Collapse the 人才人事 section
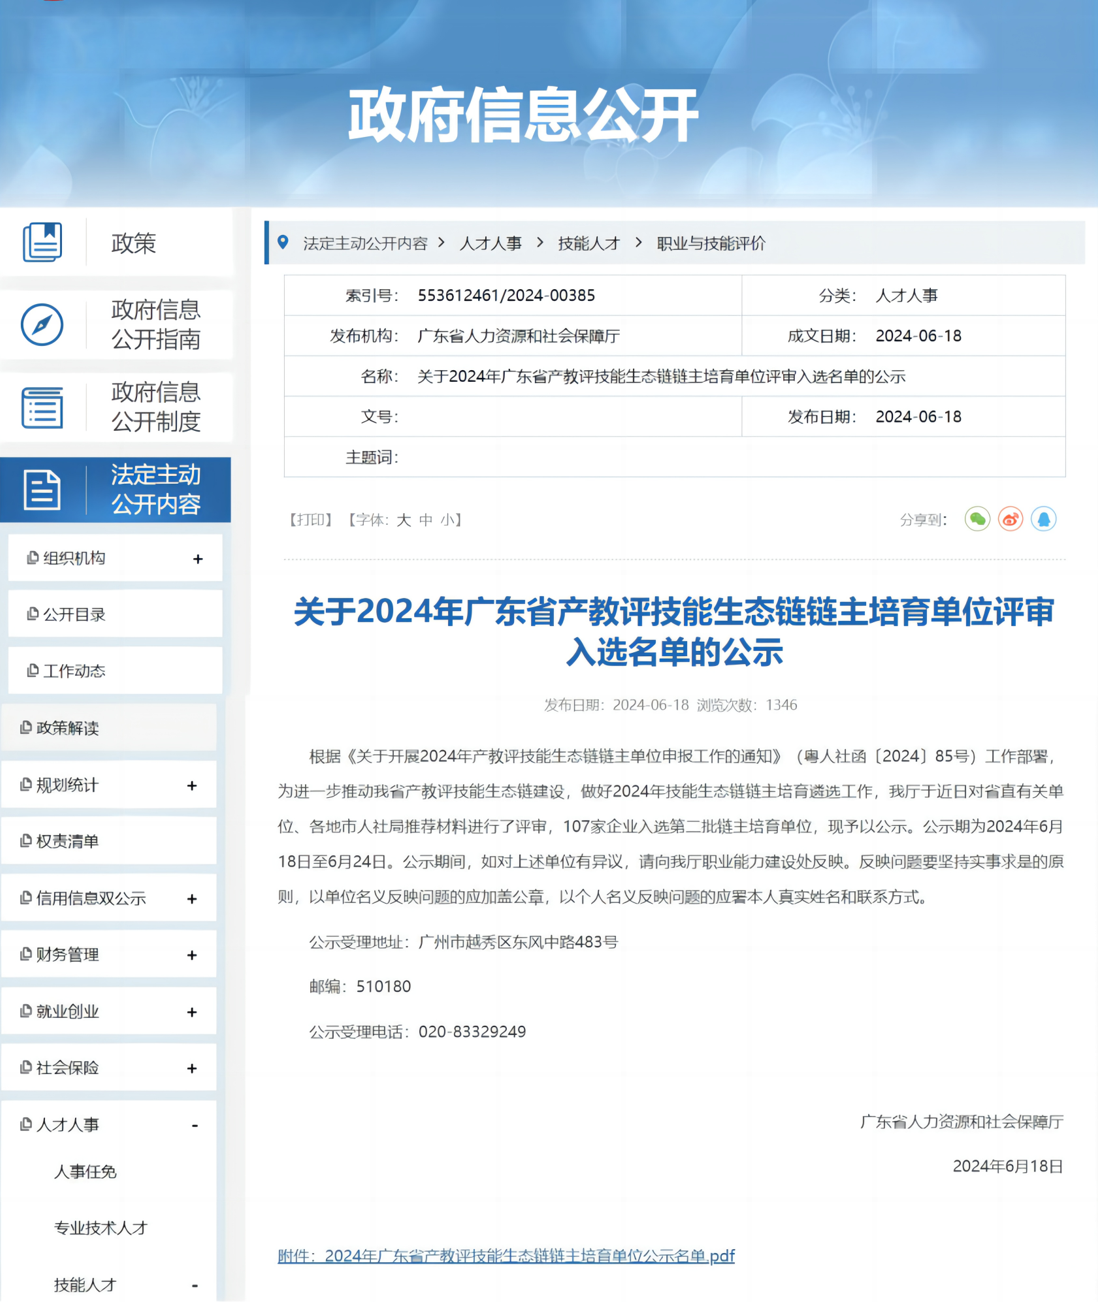This screenshot has width=1098, height=1302. pos(193,1124)
